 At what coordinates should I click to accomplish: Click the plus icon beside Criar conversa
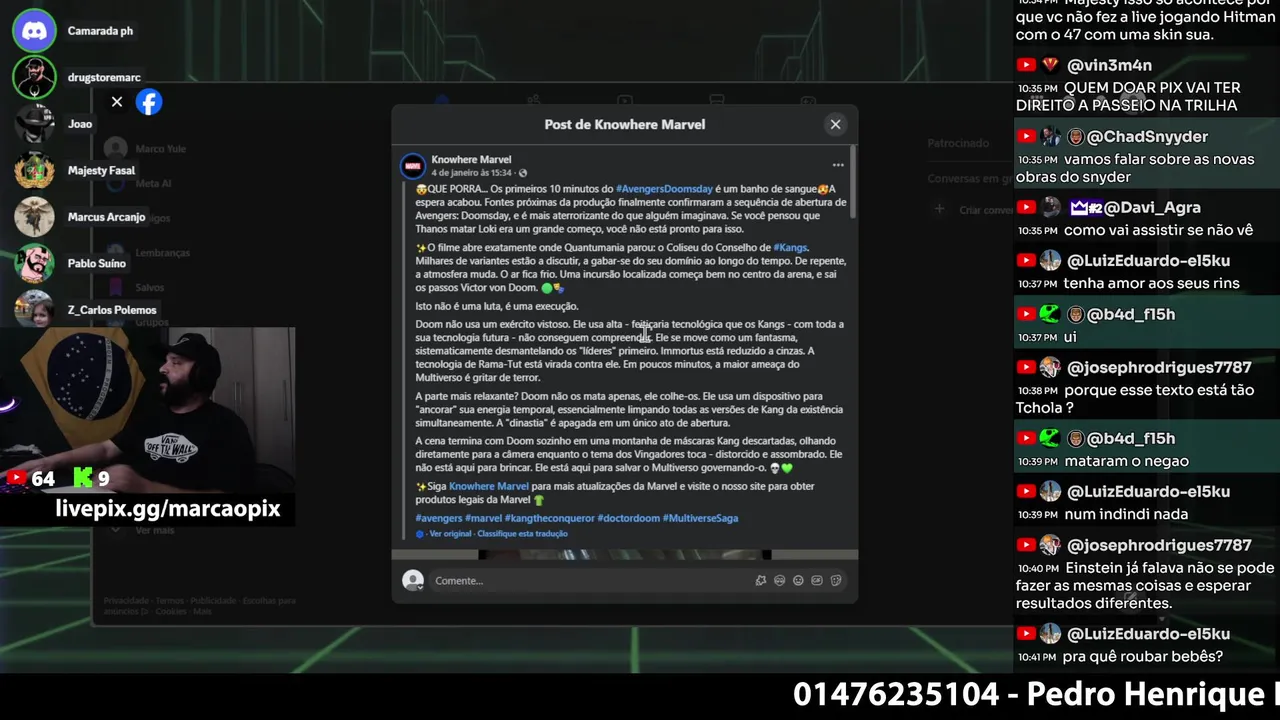(939, 210)
